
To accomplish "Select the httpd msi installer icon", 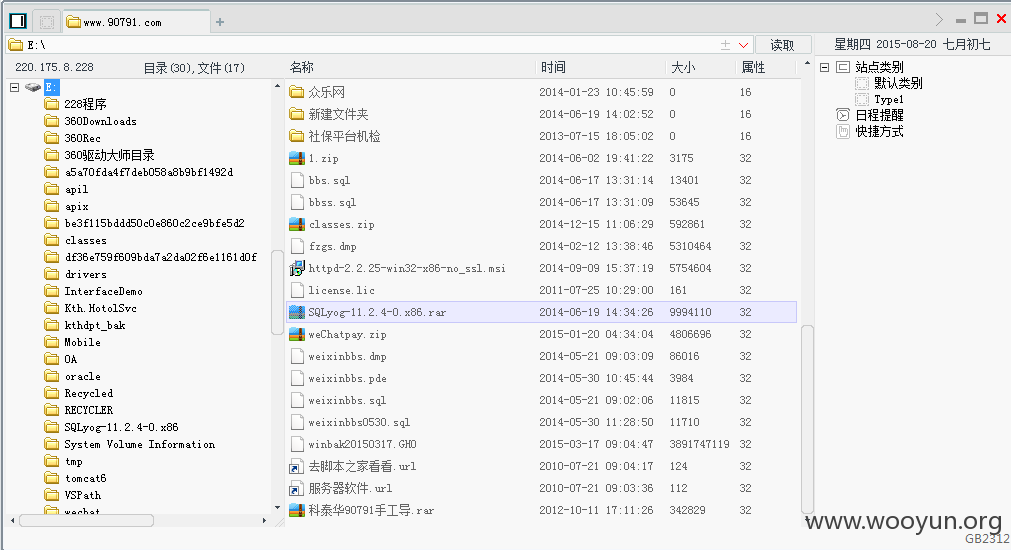I will click(297, 268).
